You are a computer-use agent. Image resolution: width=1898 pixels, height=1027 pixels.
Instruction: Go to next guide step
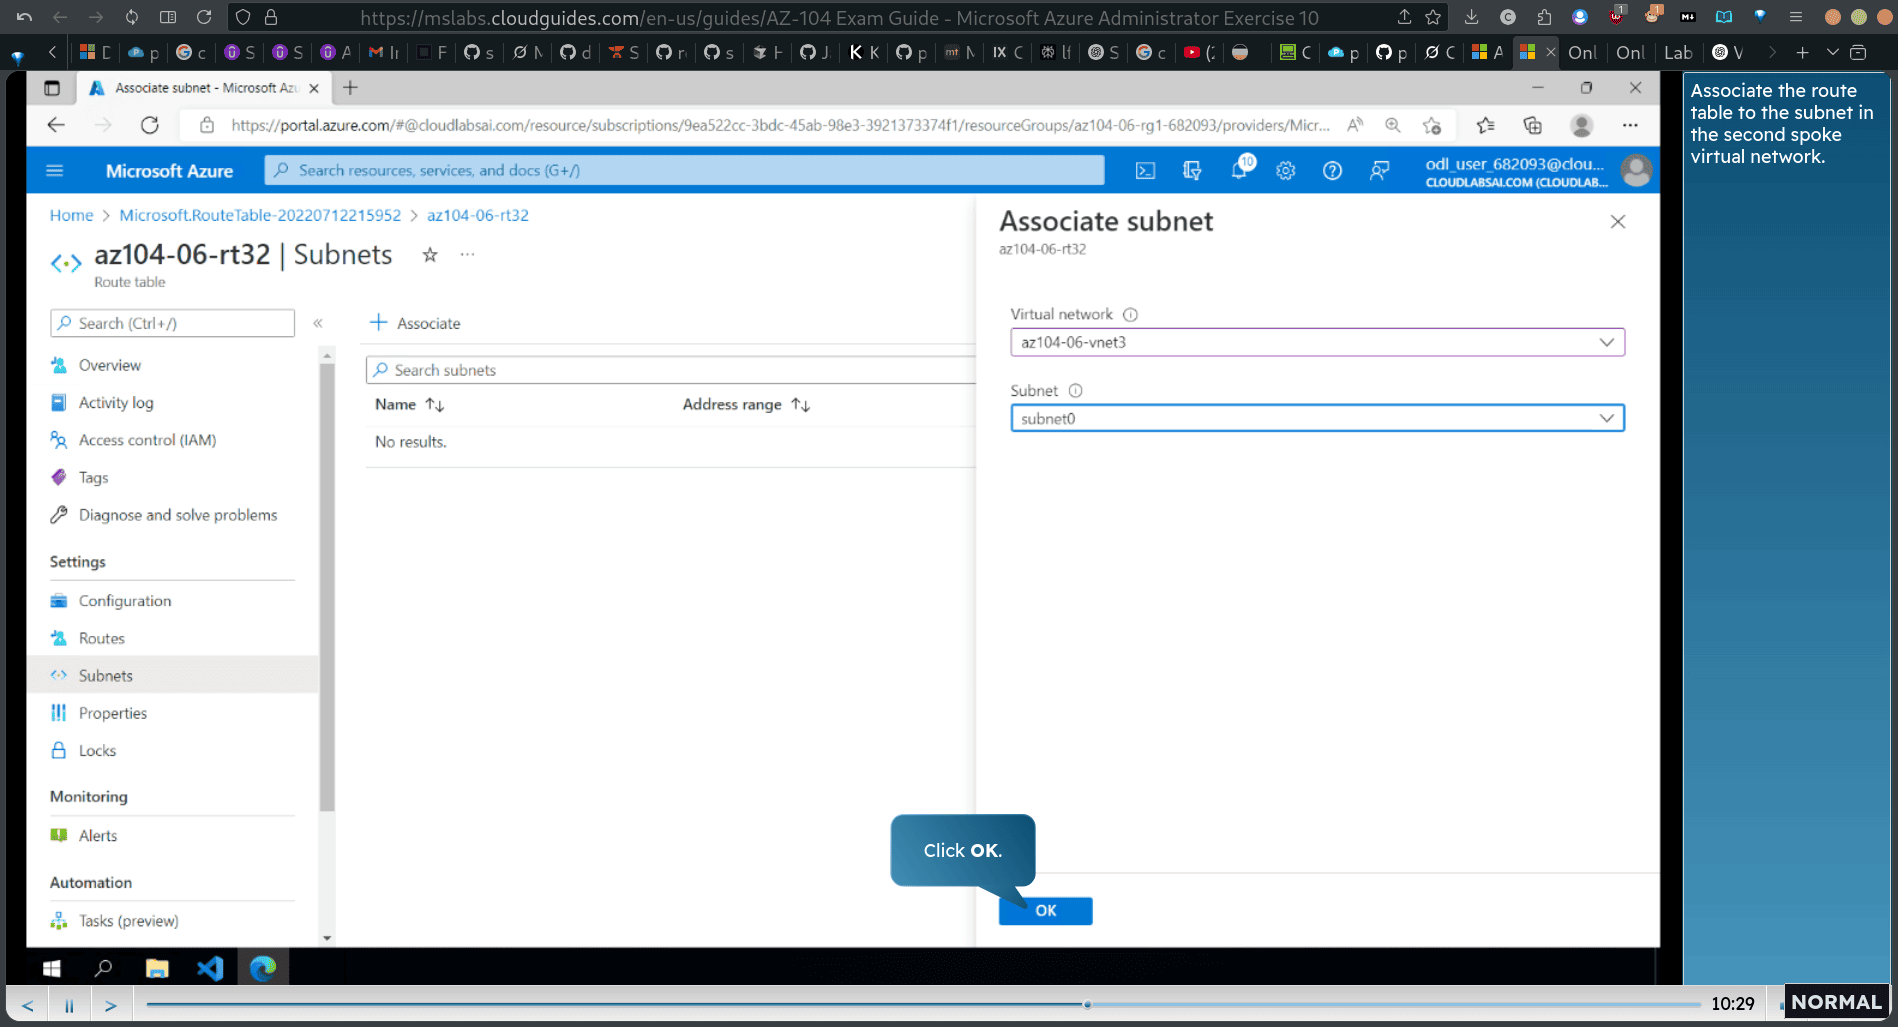tap(111, 1005)
